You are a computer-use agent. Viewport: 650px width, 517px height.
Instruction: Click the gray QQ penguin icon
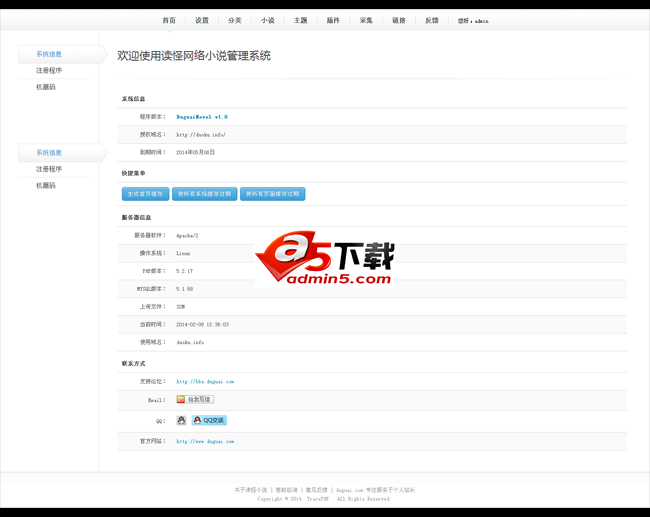(x=181, y=420)
